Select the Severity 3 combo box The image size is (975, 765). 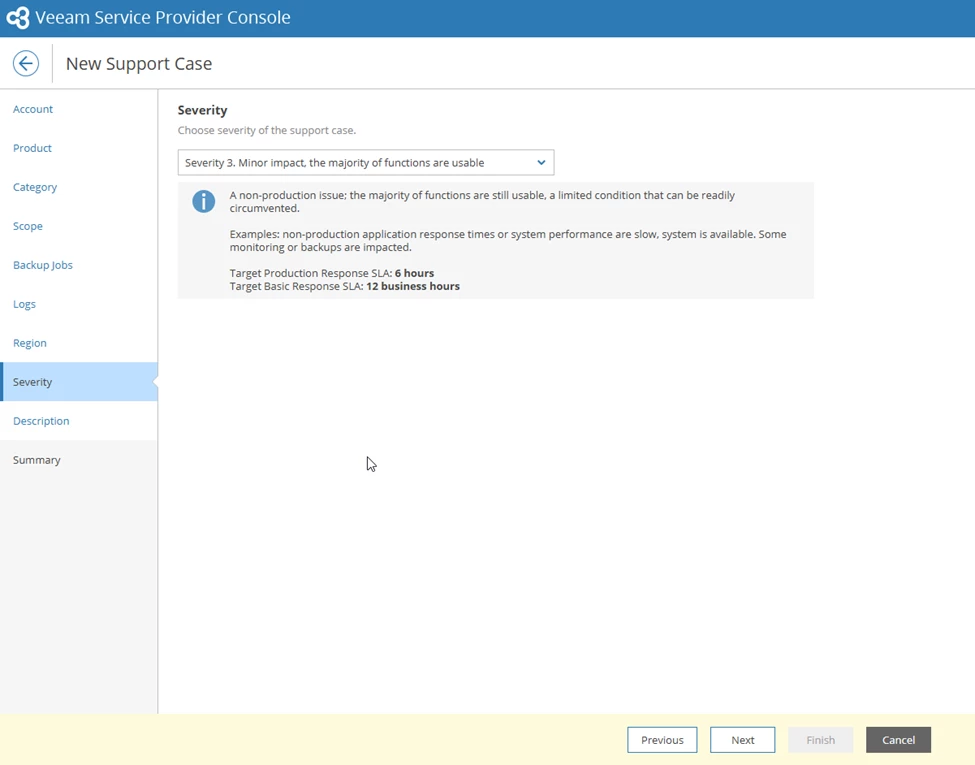pyautogui.click(x=366, y=162)
